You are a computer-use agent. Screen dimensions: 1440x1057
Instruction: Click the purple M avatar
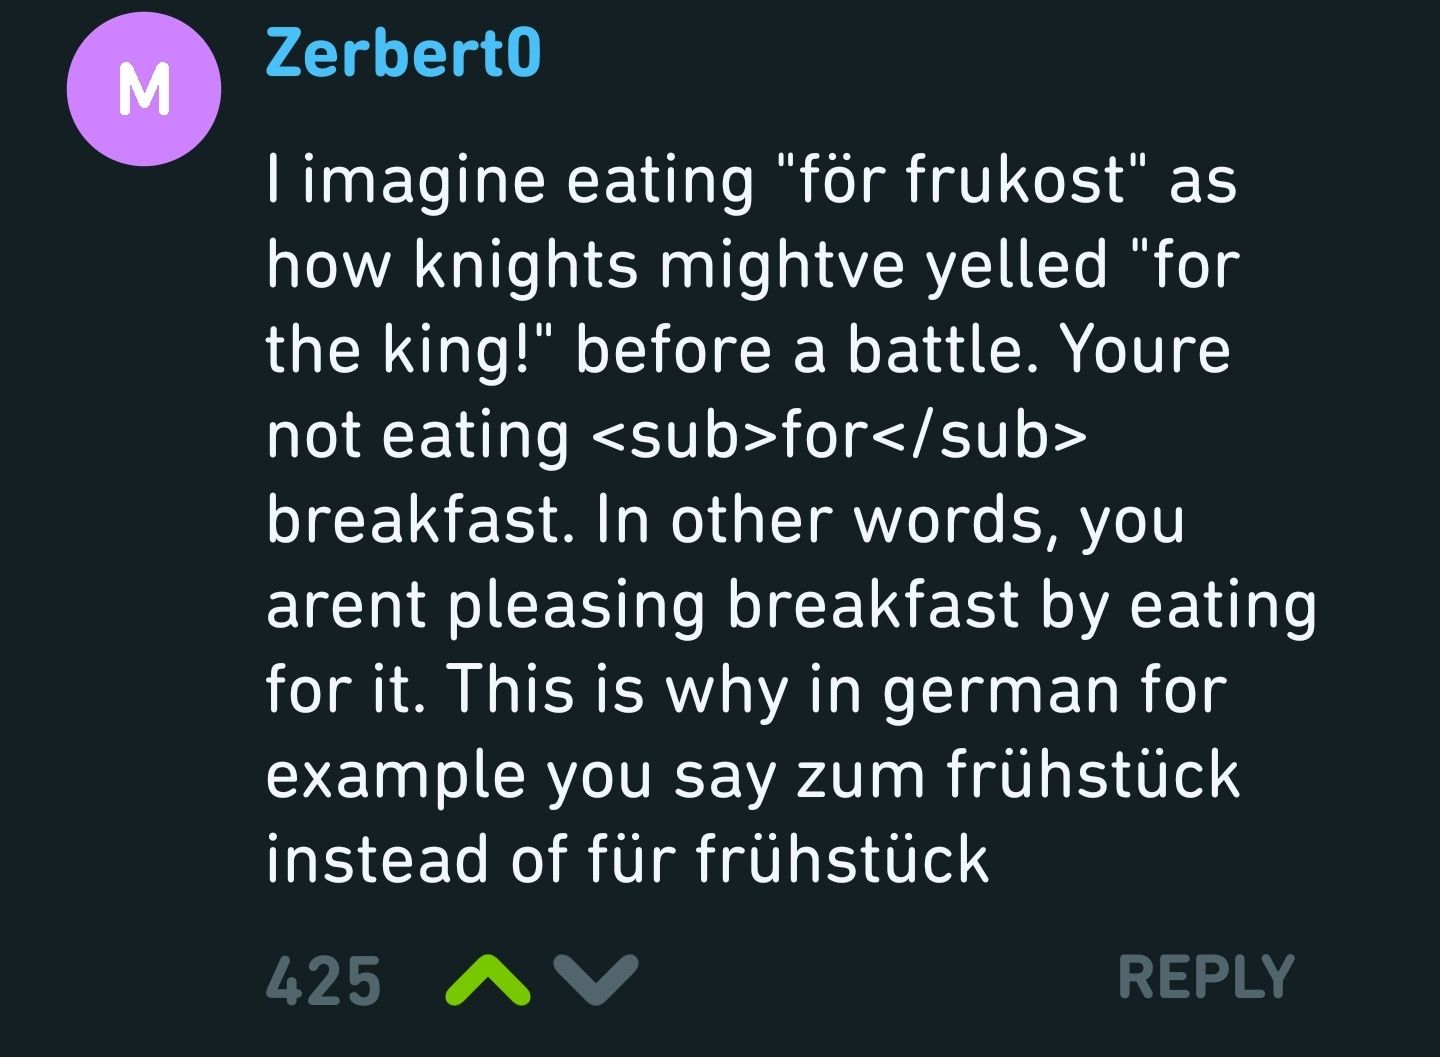[144, 89]
